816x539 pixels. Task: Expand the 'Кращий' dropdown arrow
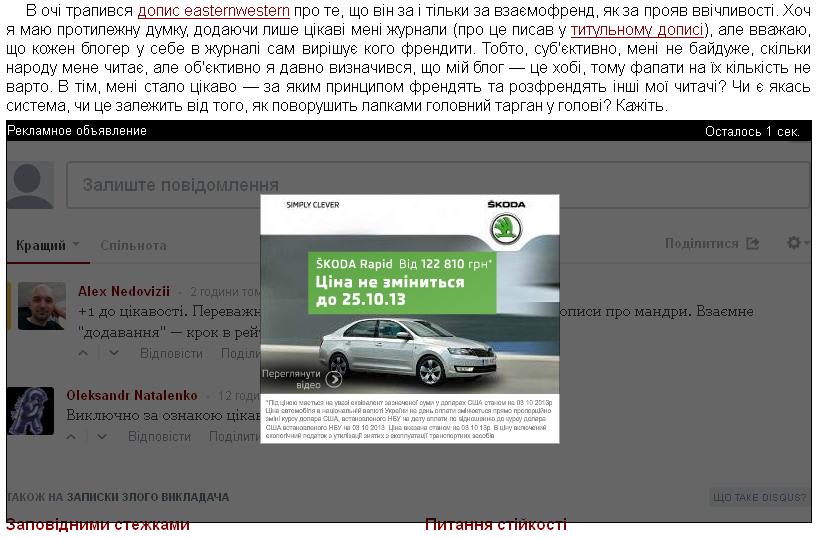[x=76, y=245]
